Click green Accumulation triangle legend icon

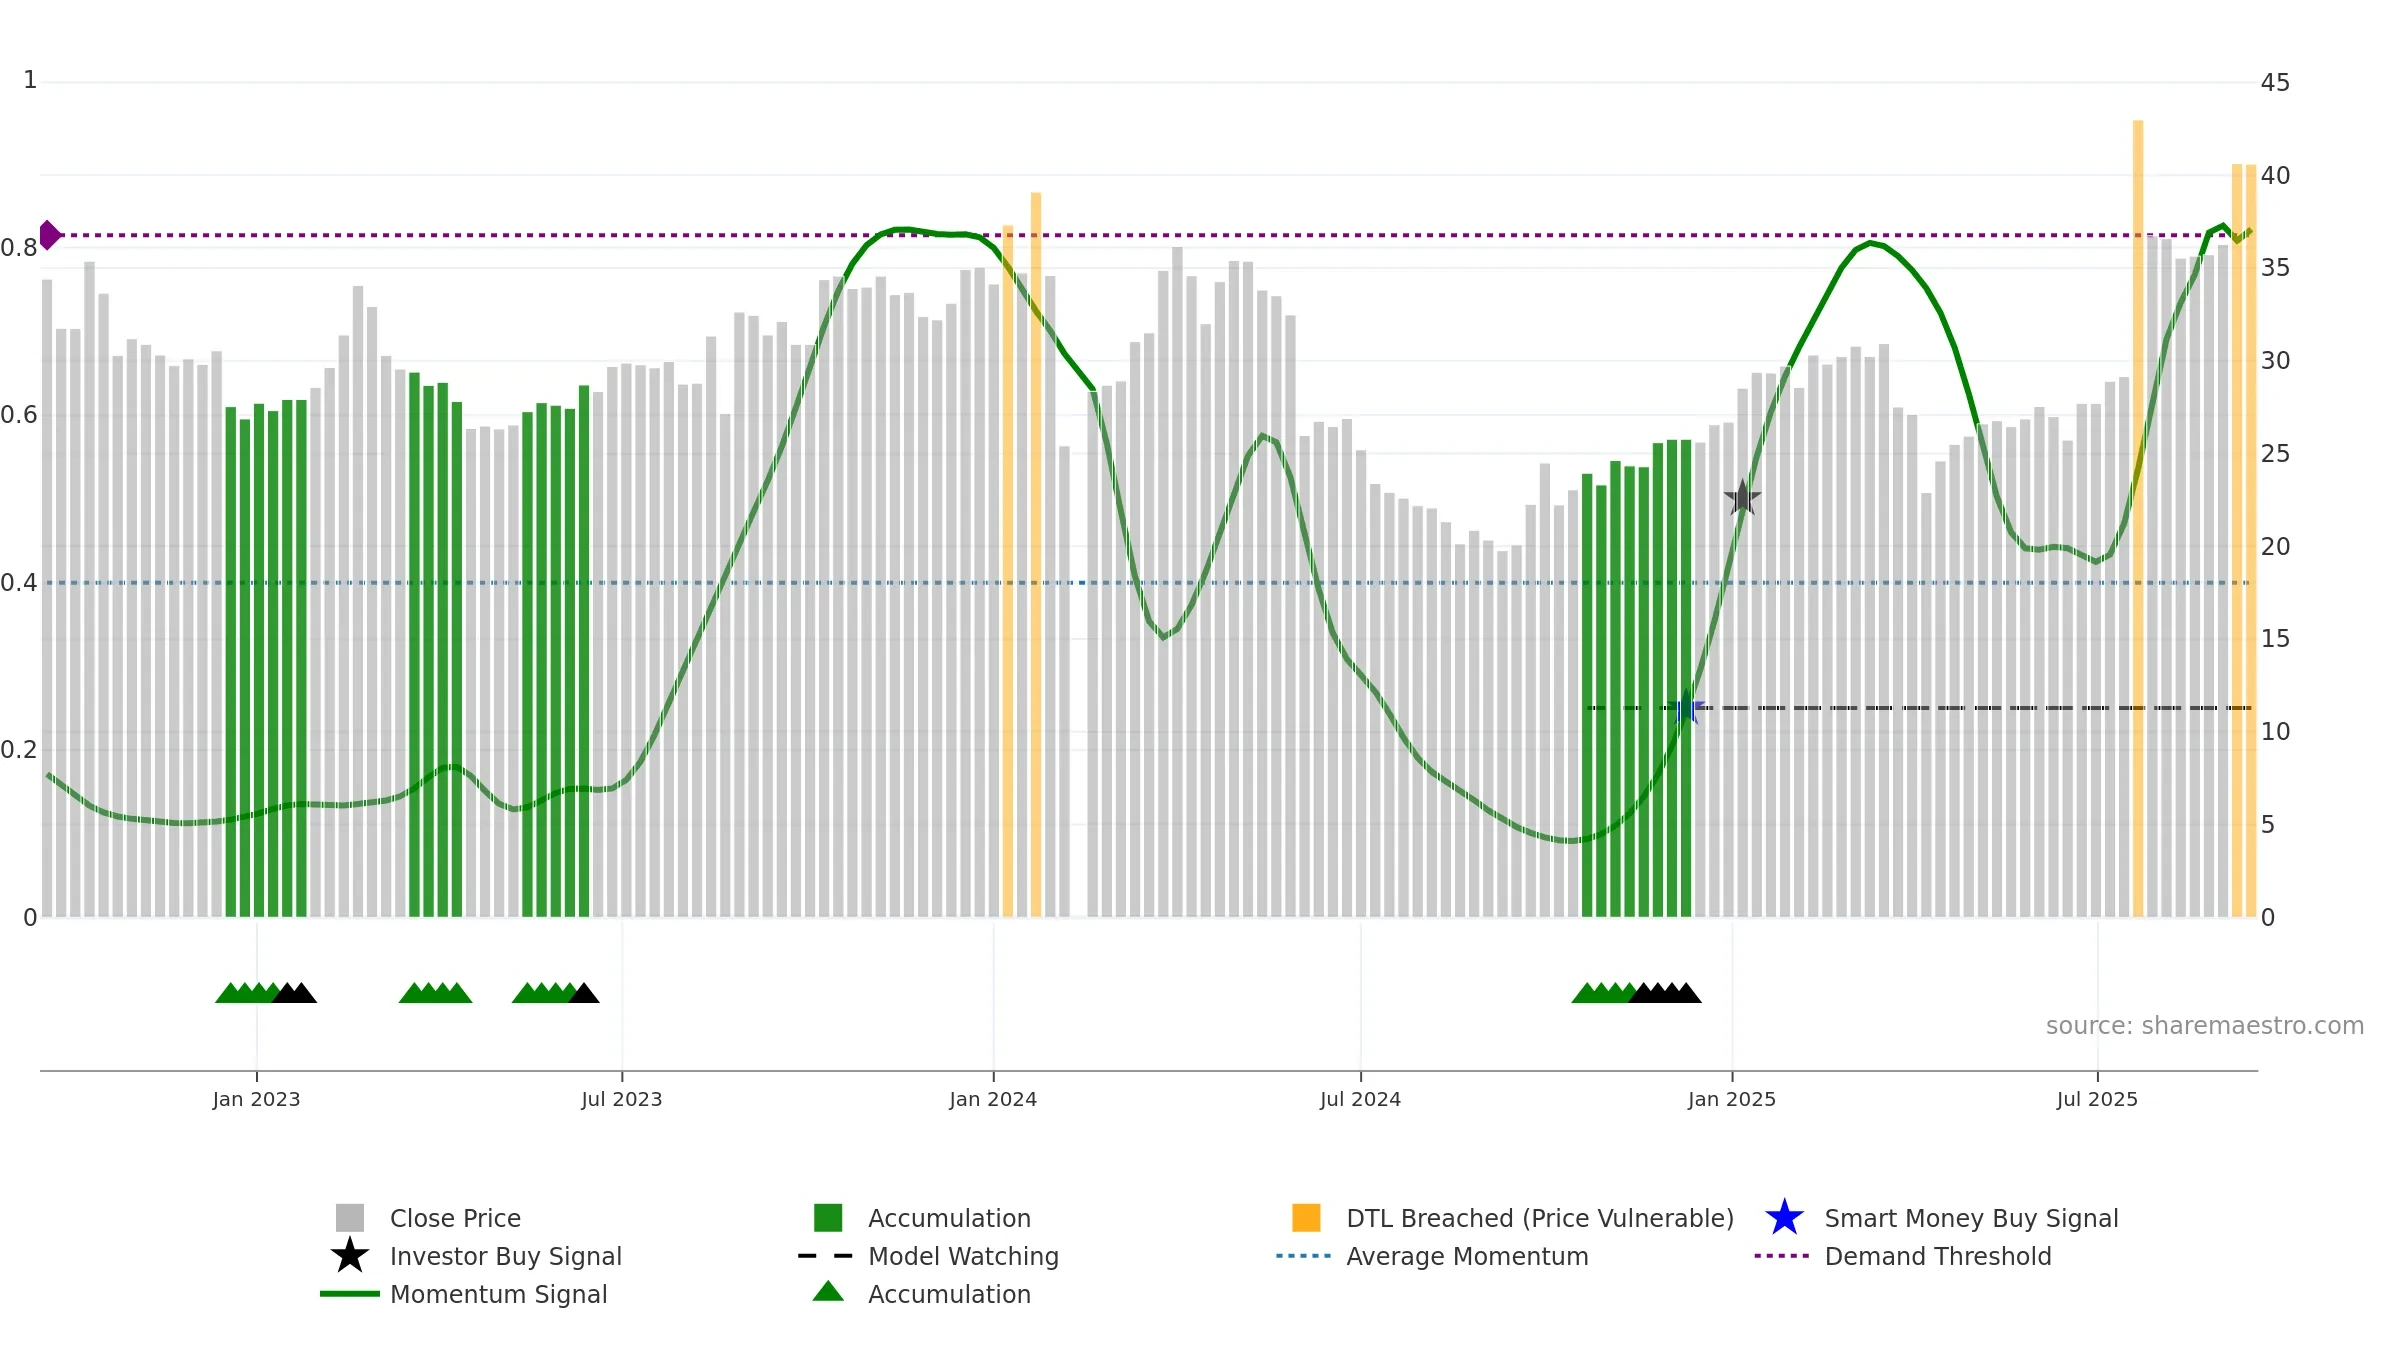click(x=828, y=1292)
